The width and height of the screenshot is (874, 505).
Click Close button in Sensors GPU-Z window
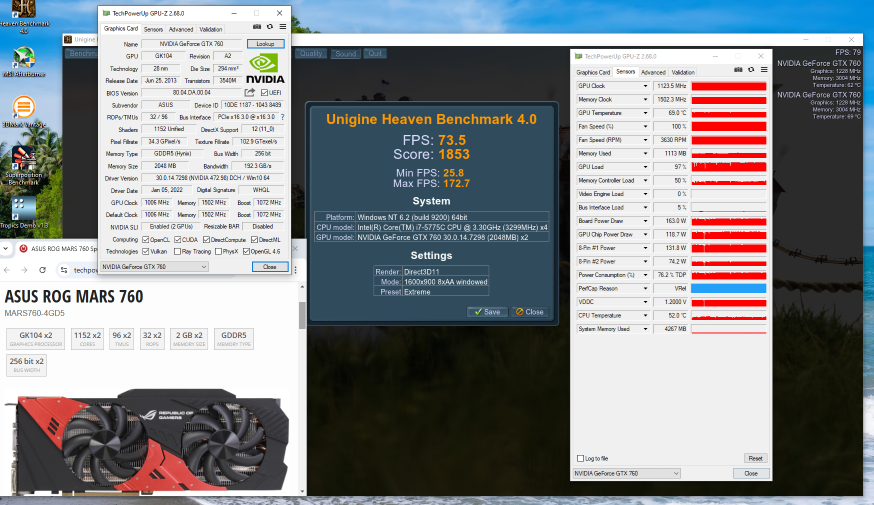pyautogui.click(x=751, y=473)
